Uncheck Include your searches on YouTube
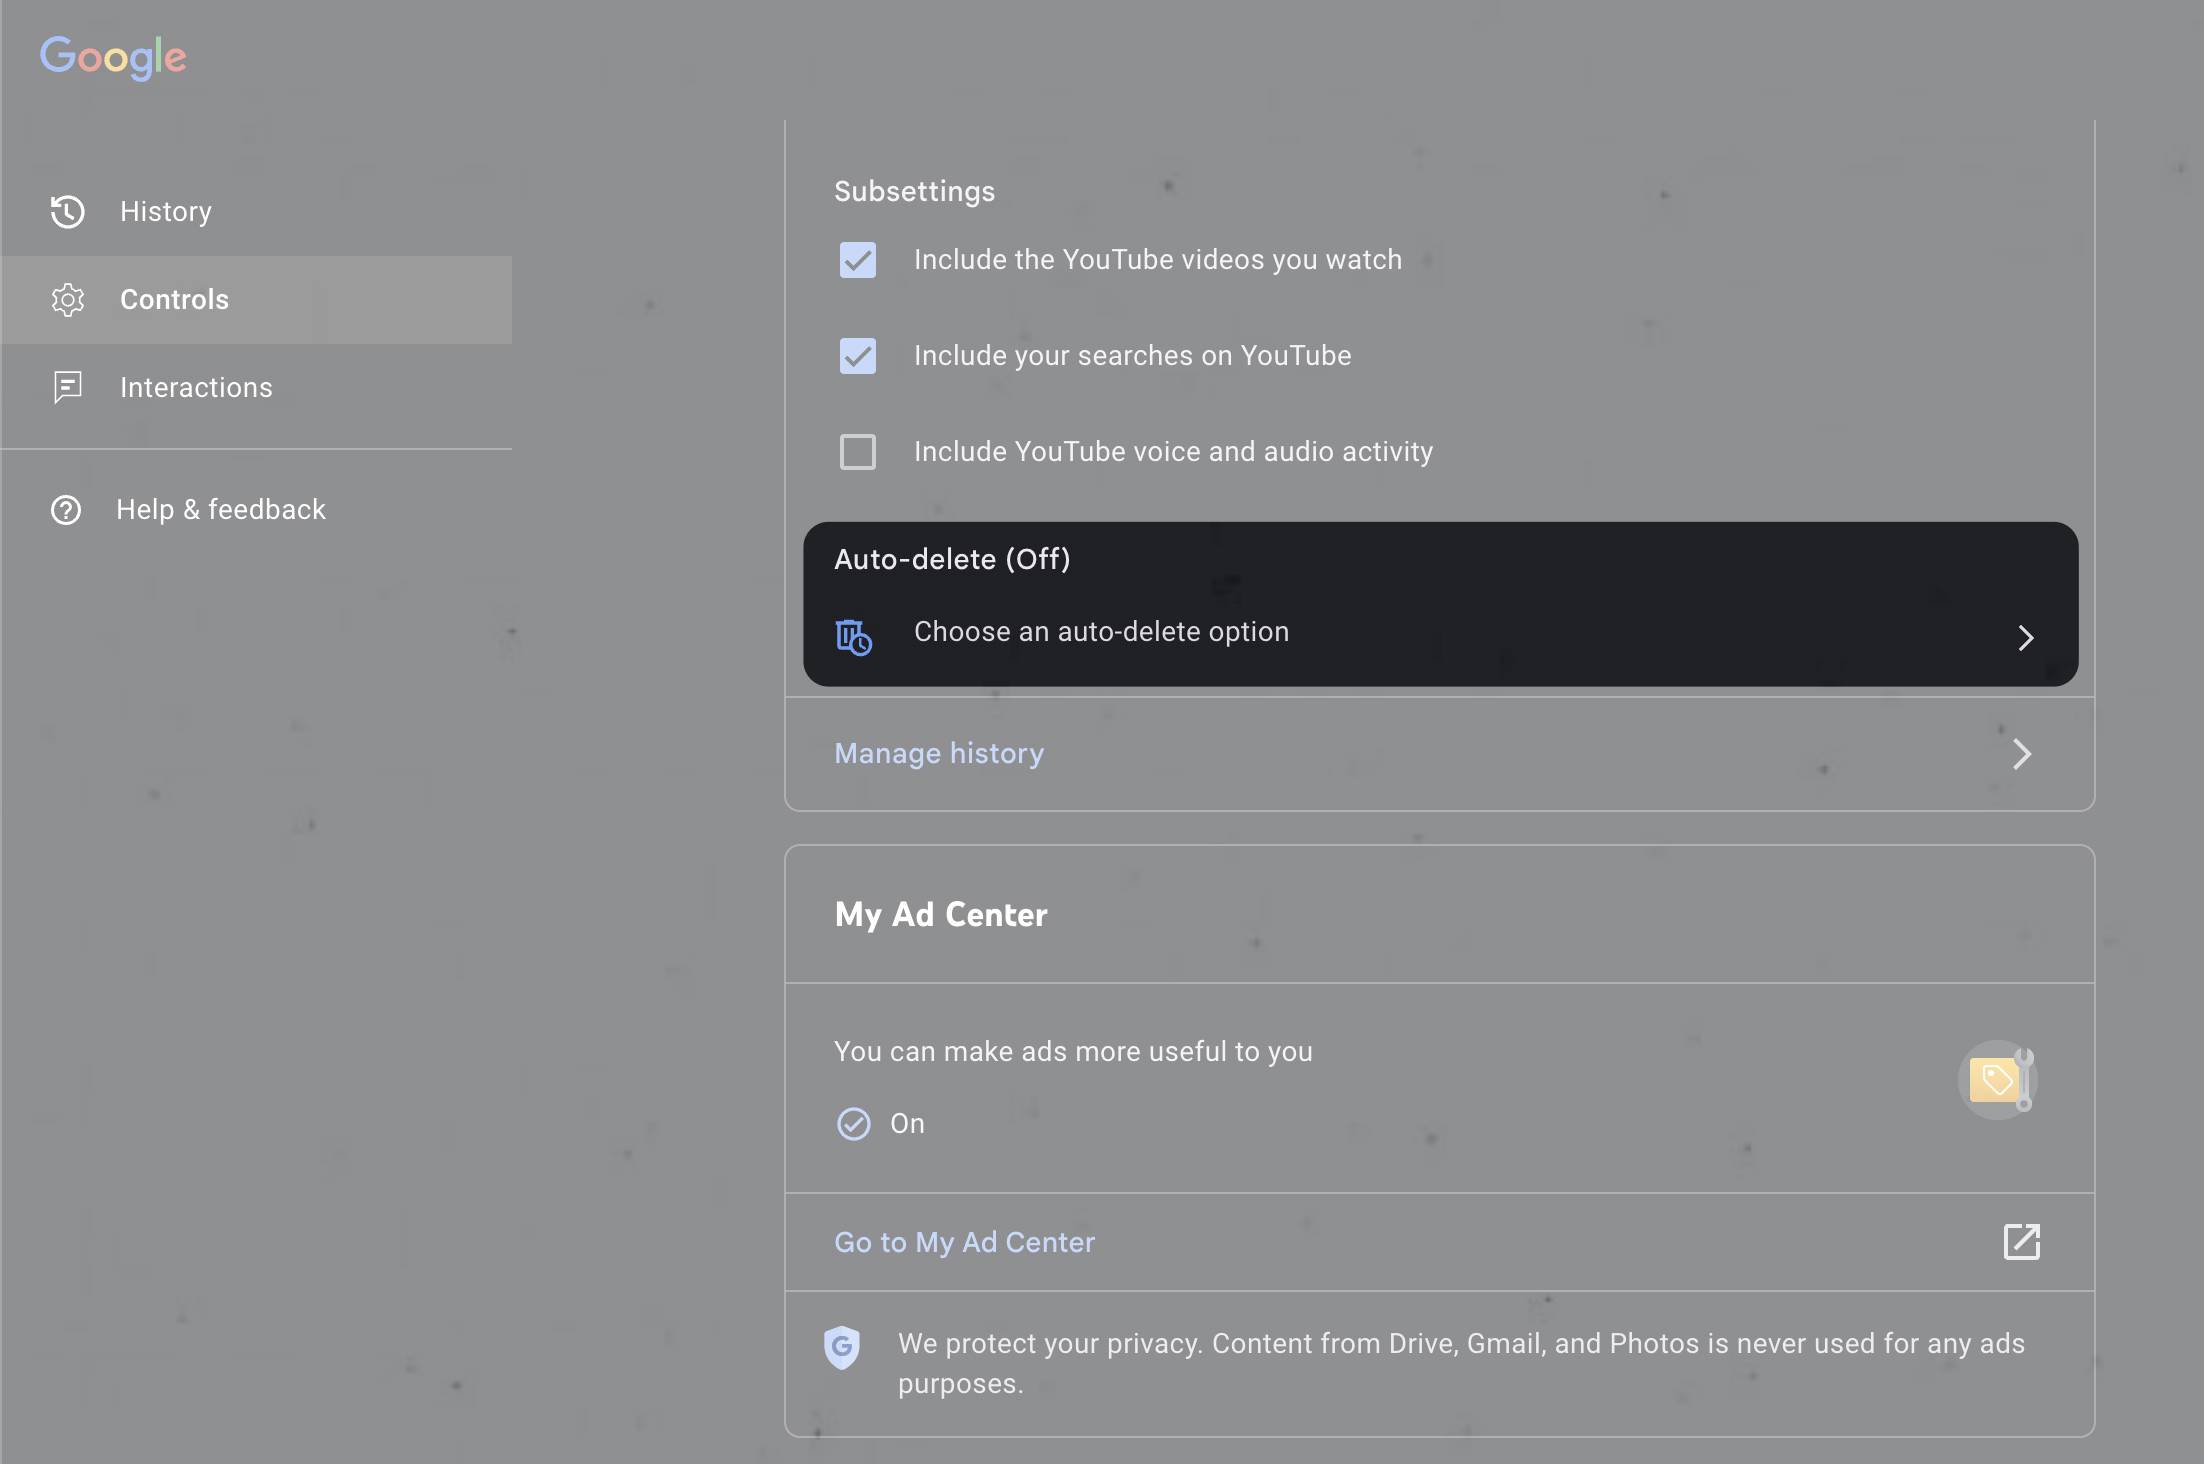Screen dimensions: 2204x1464 coord(857,356)
